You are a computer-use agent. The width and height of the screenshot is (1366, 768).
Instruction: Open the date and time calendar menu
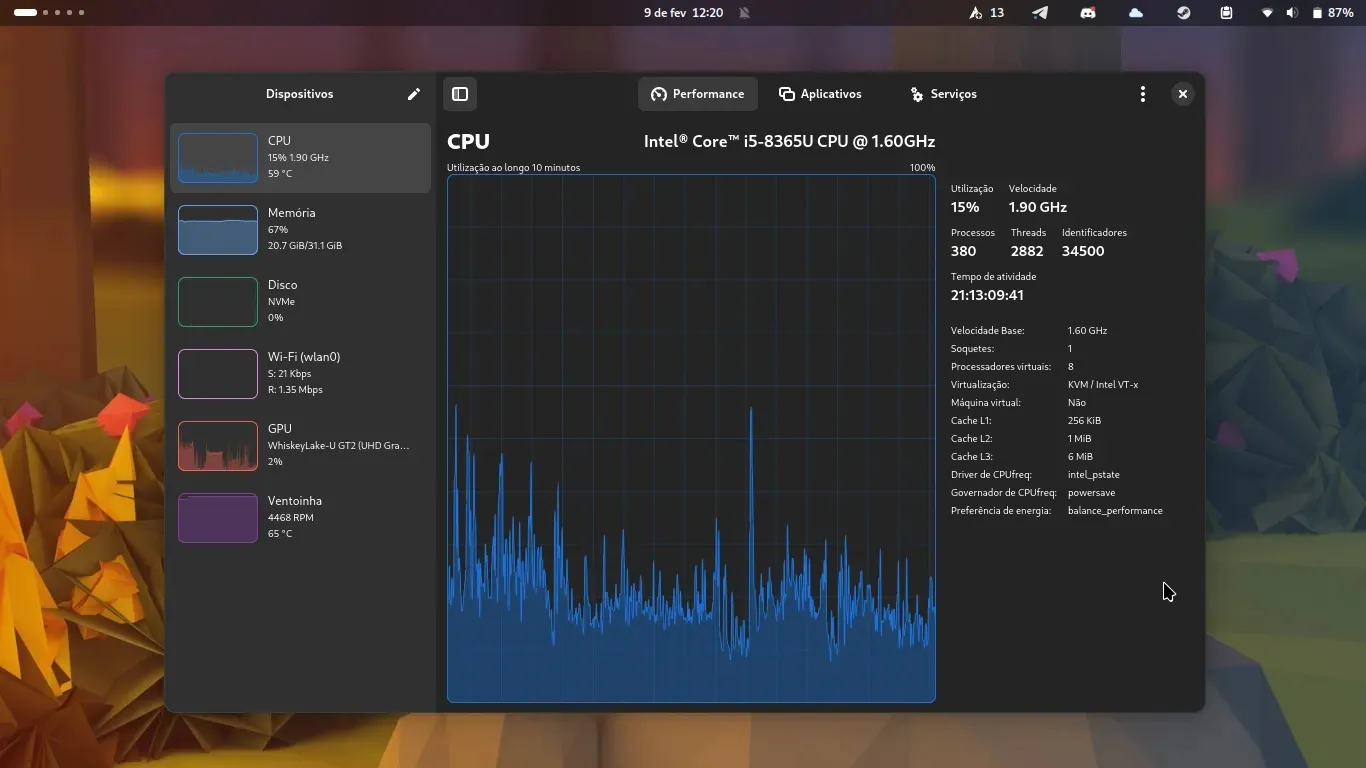(x=683, y=13)
